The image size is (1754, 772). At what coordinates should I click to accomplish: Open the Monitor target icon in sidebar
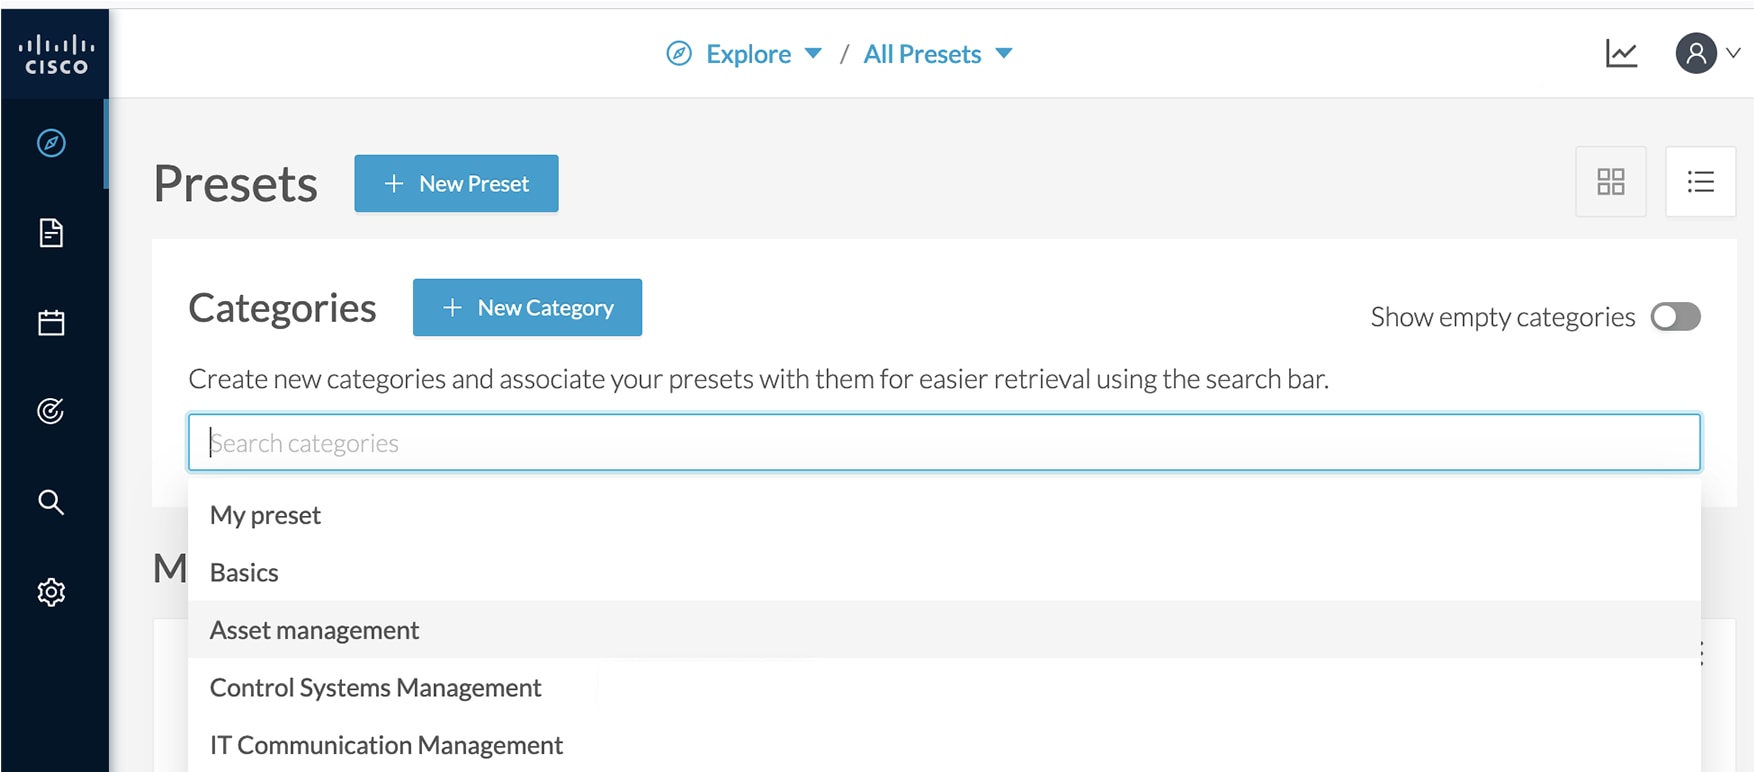pos(51,411)
